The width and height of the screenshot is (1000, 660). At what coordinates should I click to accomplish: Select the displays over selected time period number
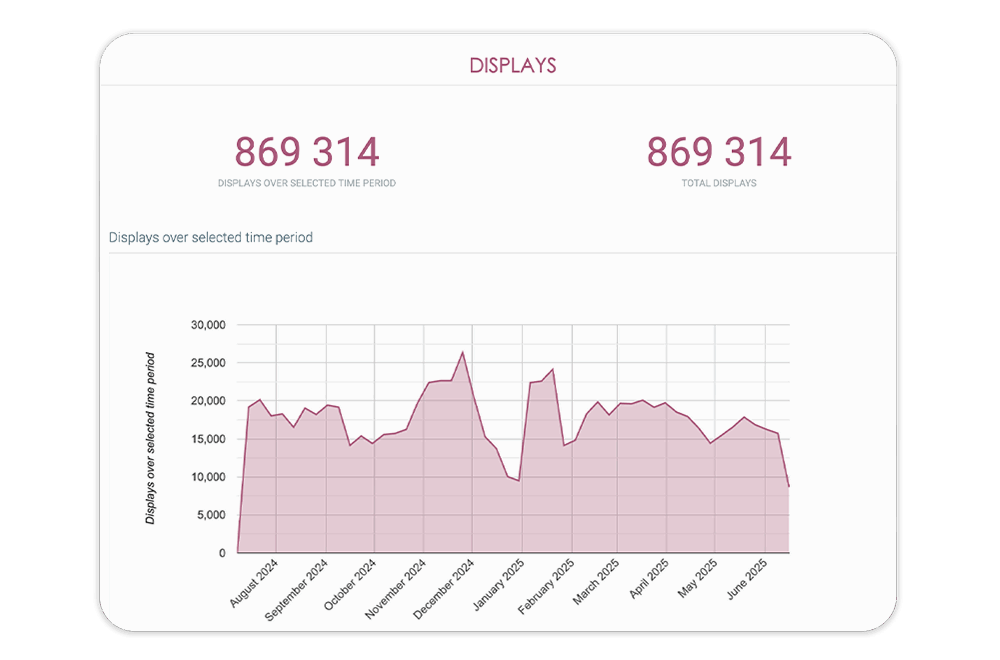[x=307, y=152]
